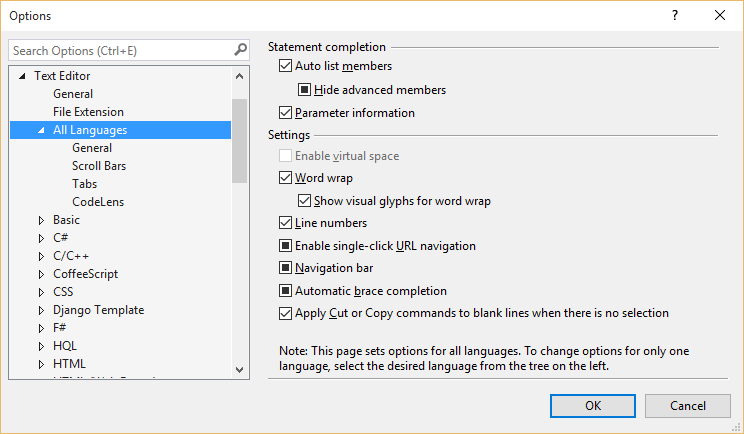
Task: Expand the C# language node
Action: (41, 238)
